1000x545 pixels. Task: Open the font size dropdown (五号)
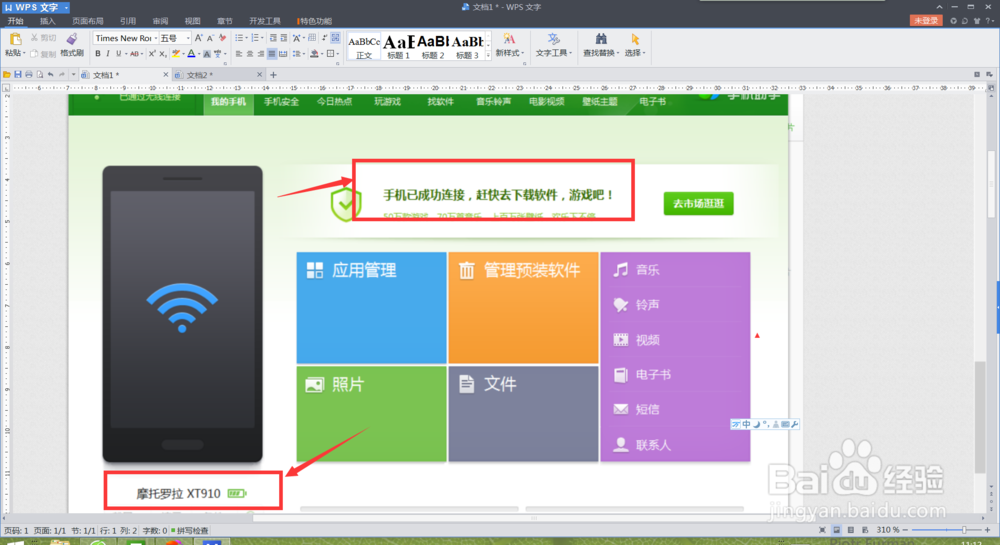coord(188,38)
